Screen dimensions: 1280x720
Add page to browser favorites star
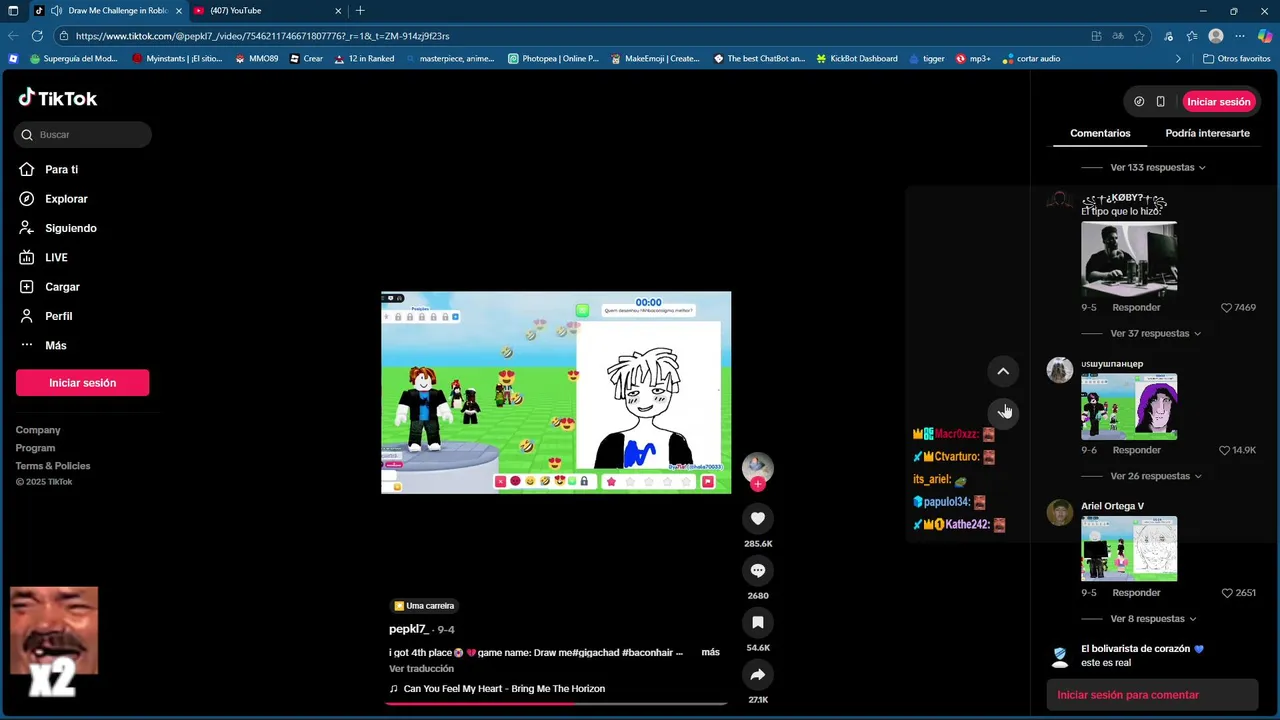(1139, 35)
